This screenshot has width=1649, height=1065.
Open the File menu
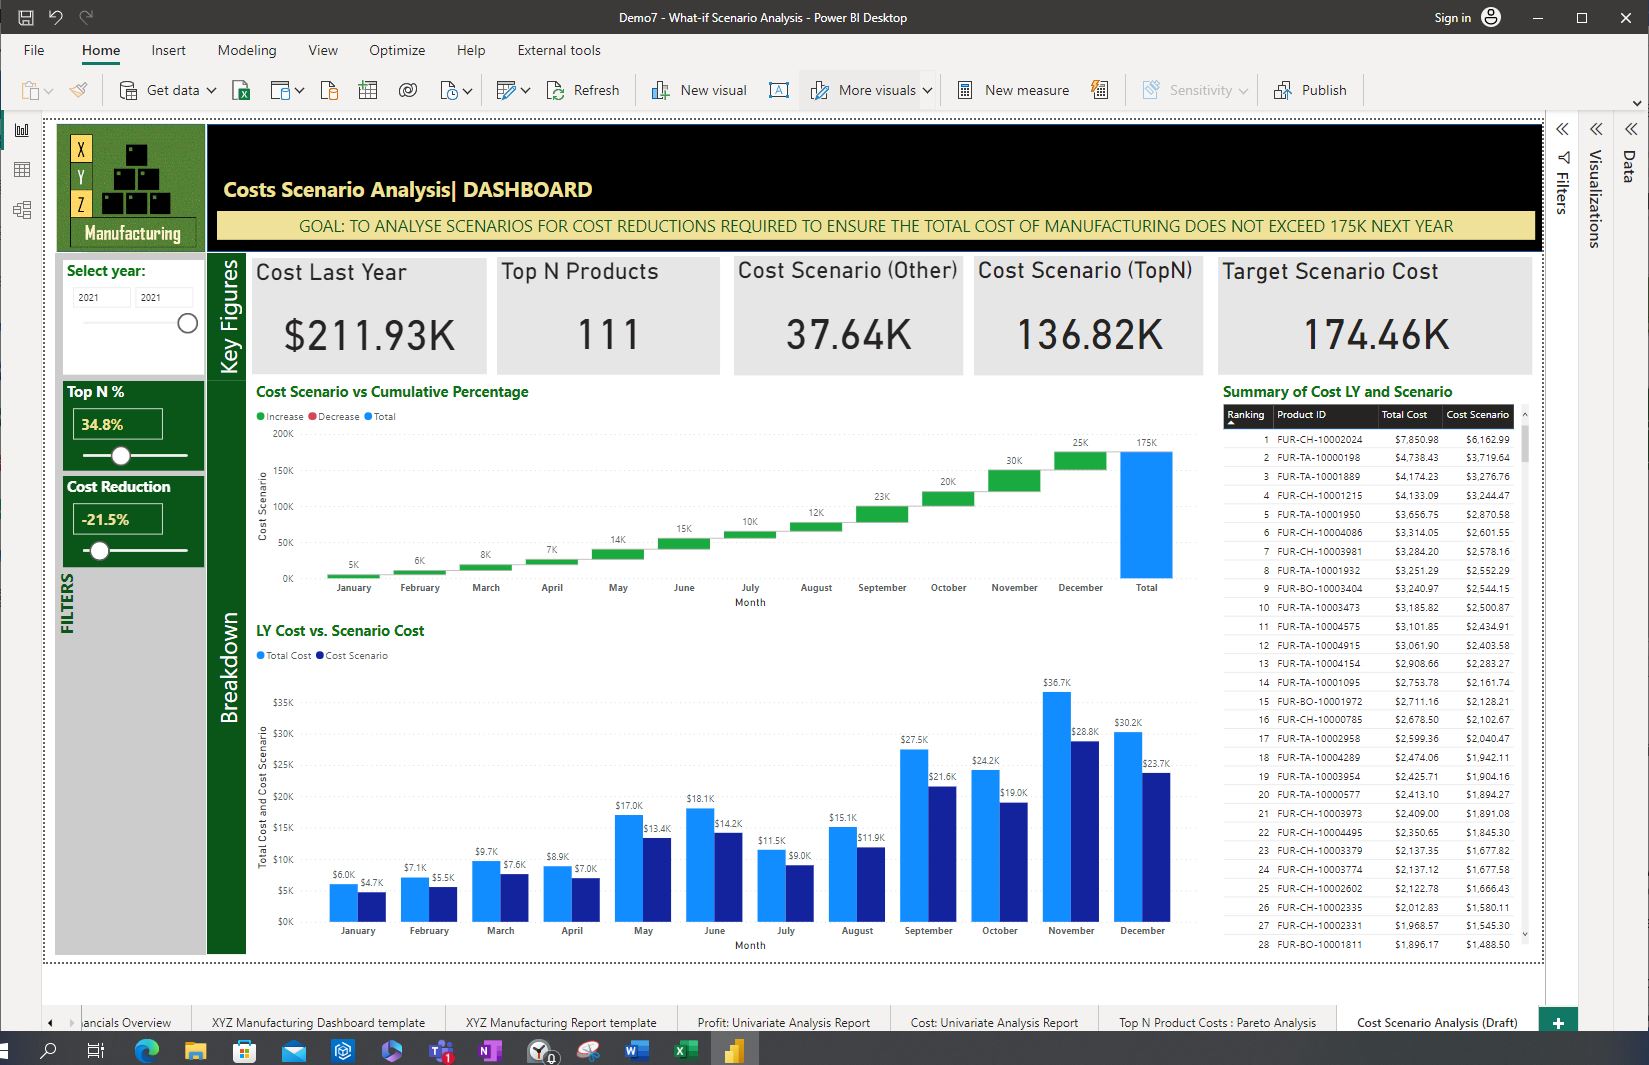34,50
